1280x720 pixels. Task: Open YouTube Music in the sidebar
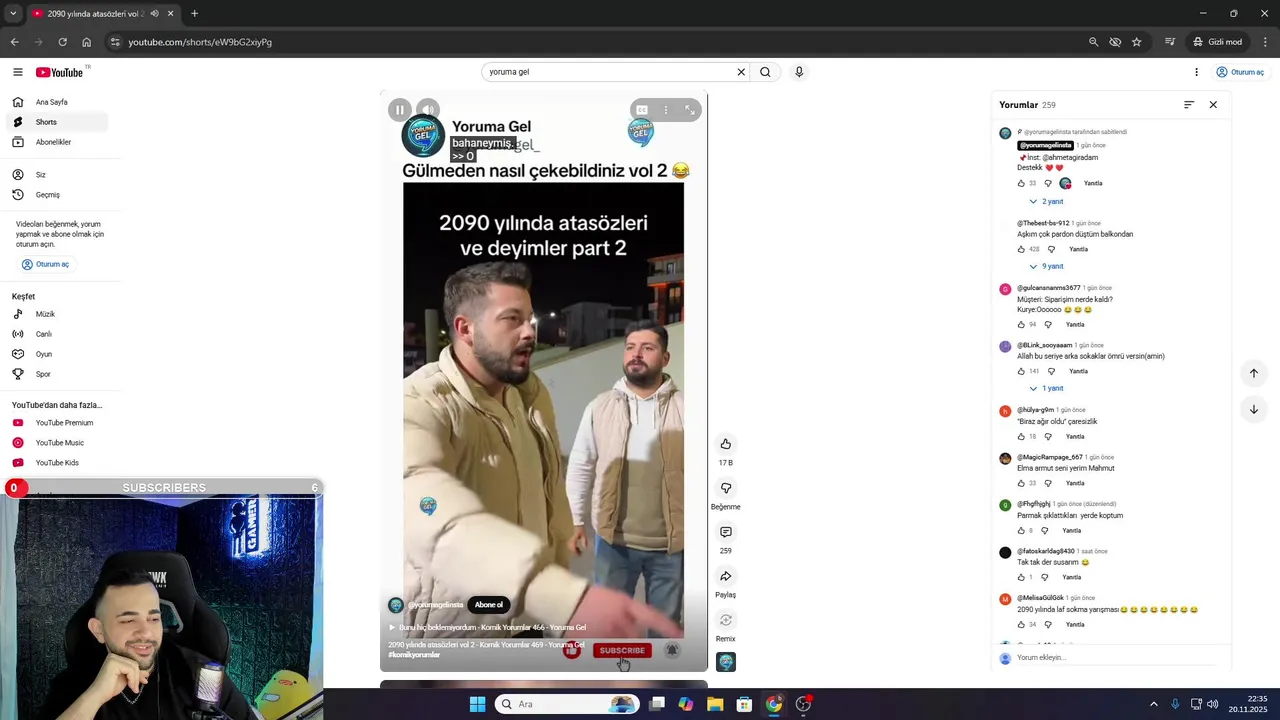pos(58,443)
